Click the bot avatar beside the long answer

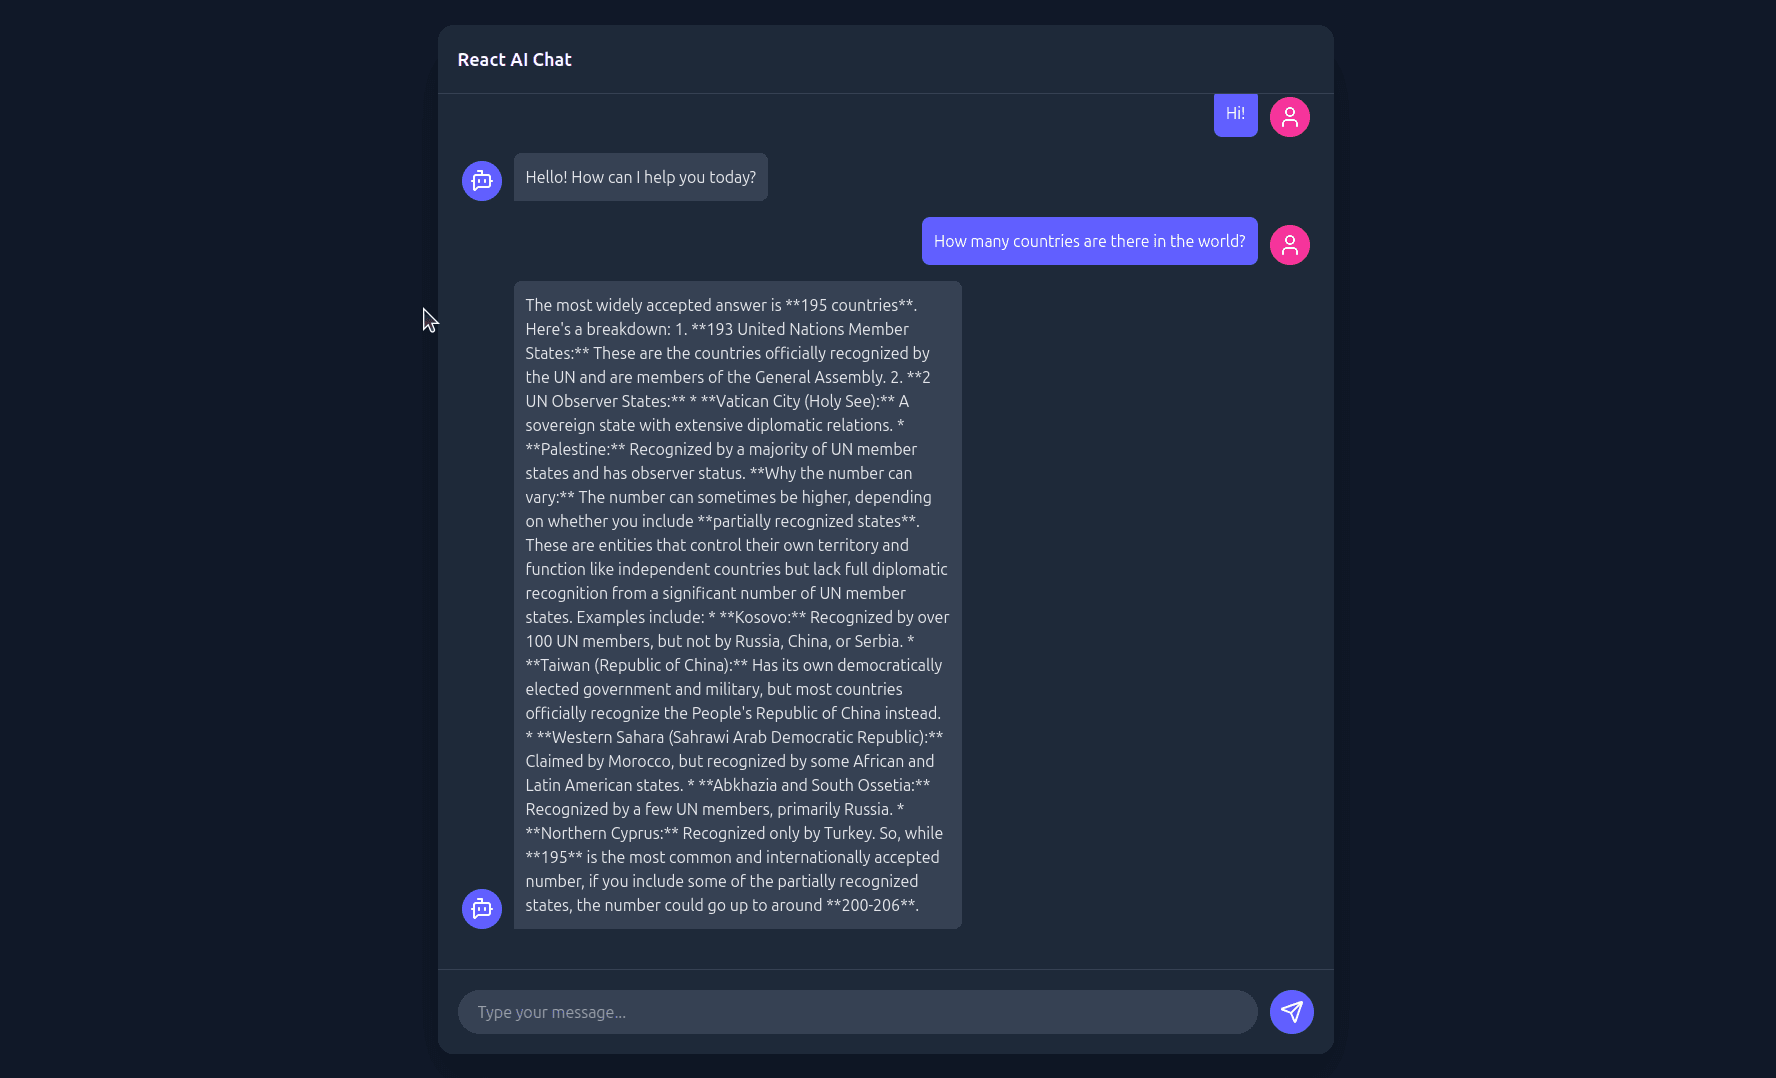pos(481,909)
